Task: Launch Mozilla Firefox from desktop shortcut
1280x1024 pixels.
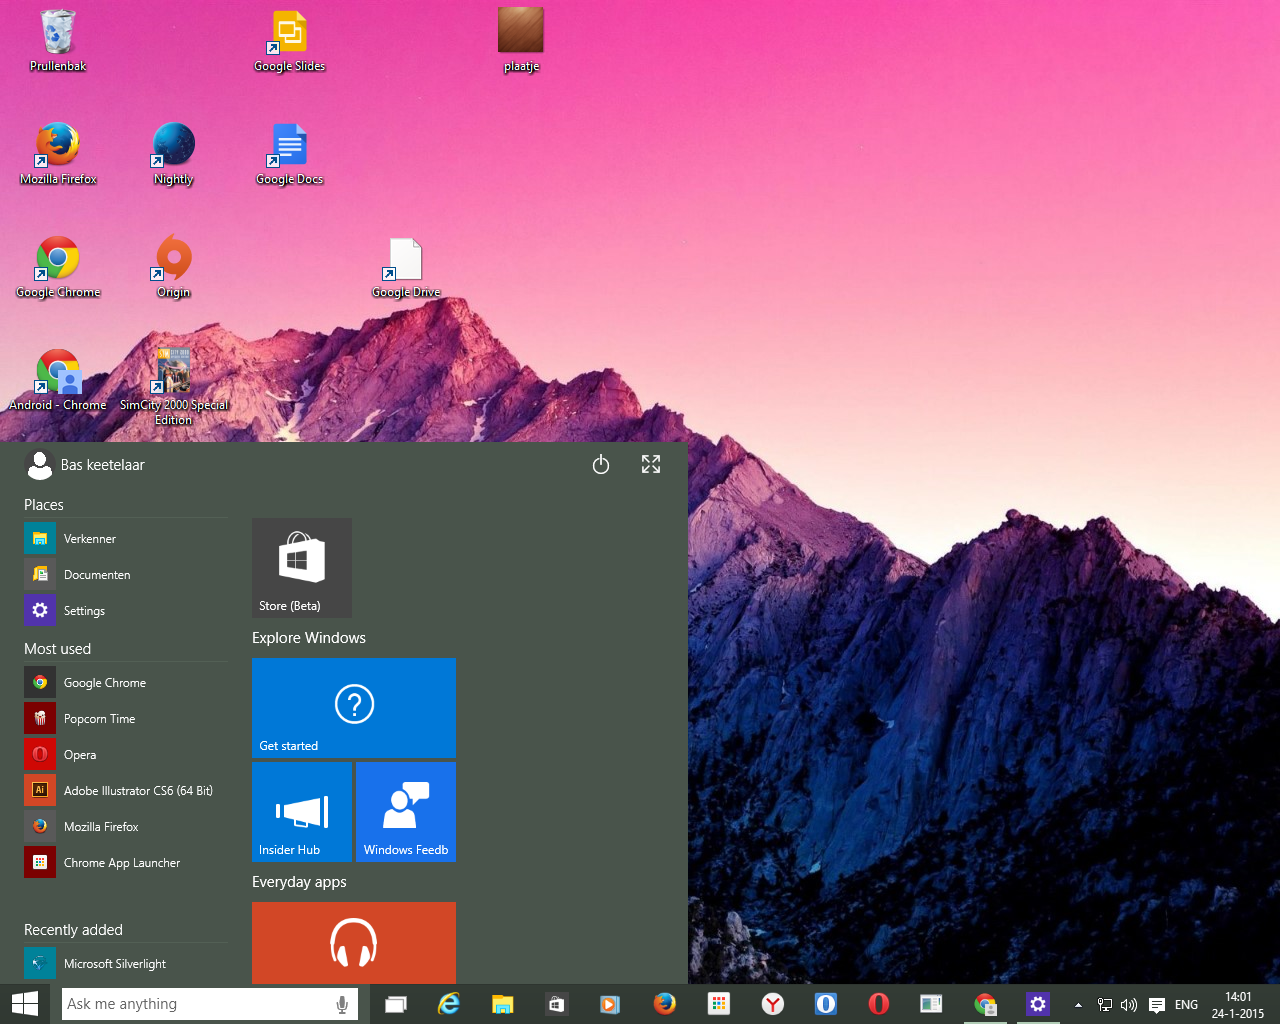Action: click(x=58, y=153)
